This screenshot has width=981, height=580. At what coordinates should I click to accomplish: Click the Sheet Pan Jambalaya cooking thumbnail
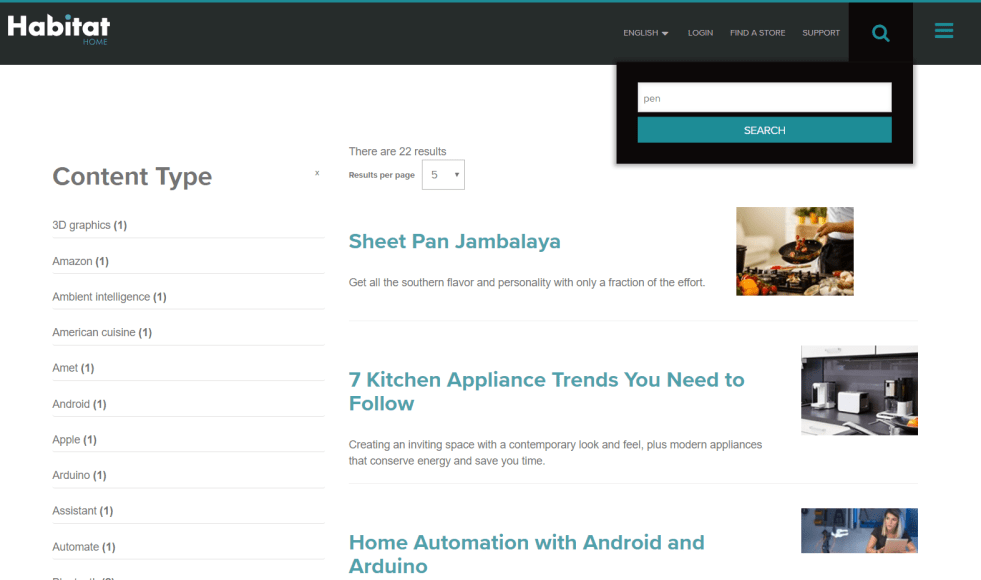[794, 251]
